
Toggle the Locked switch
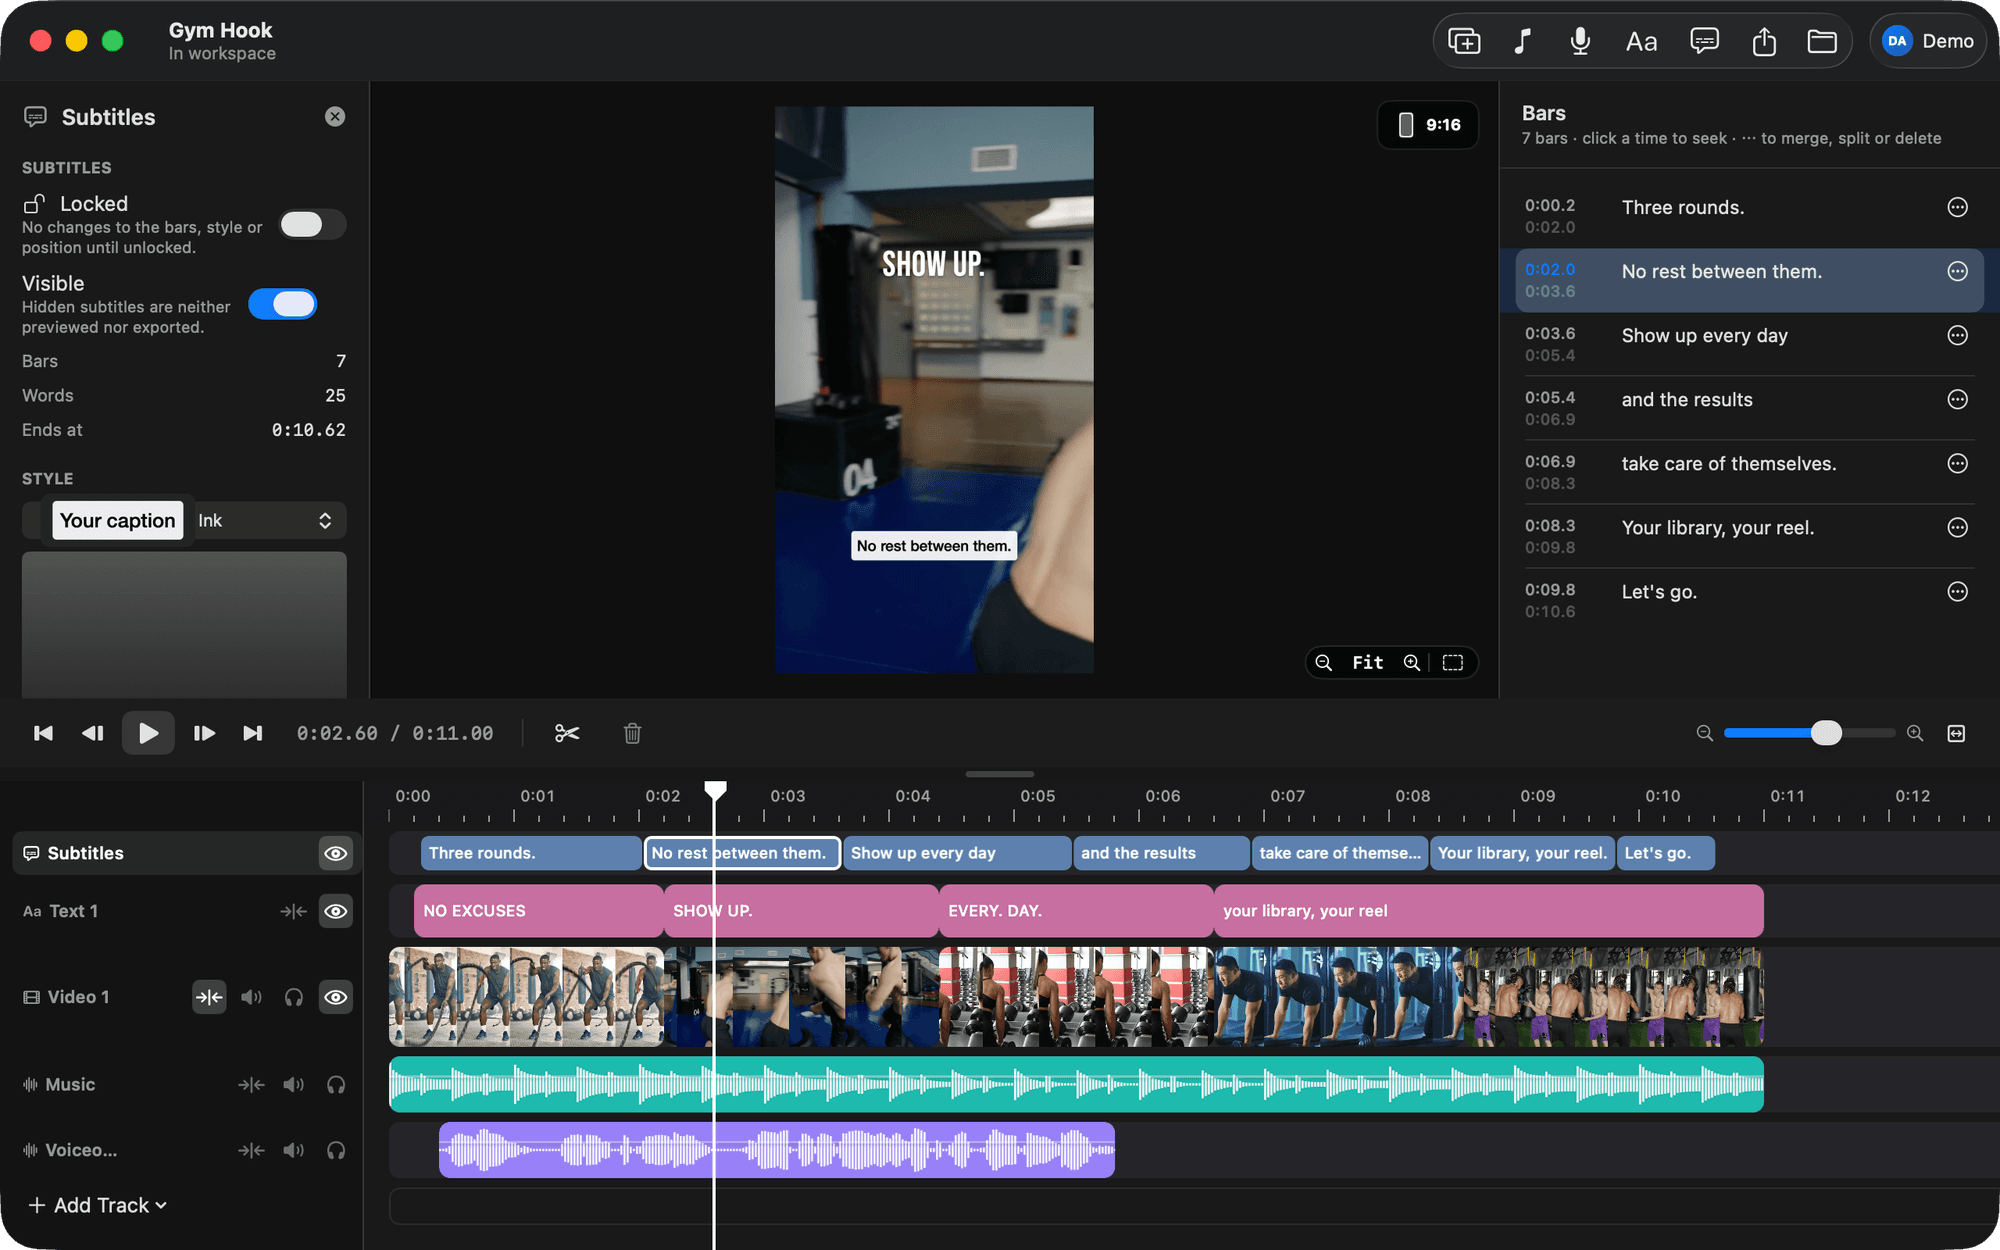click(x=312, y=224)
